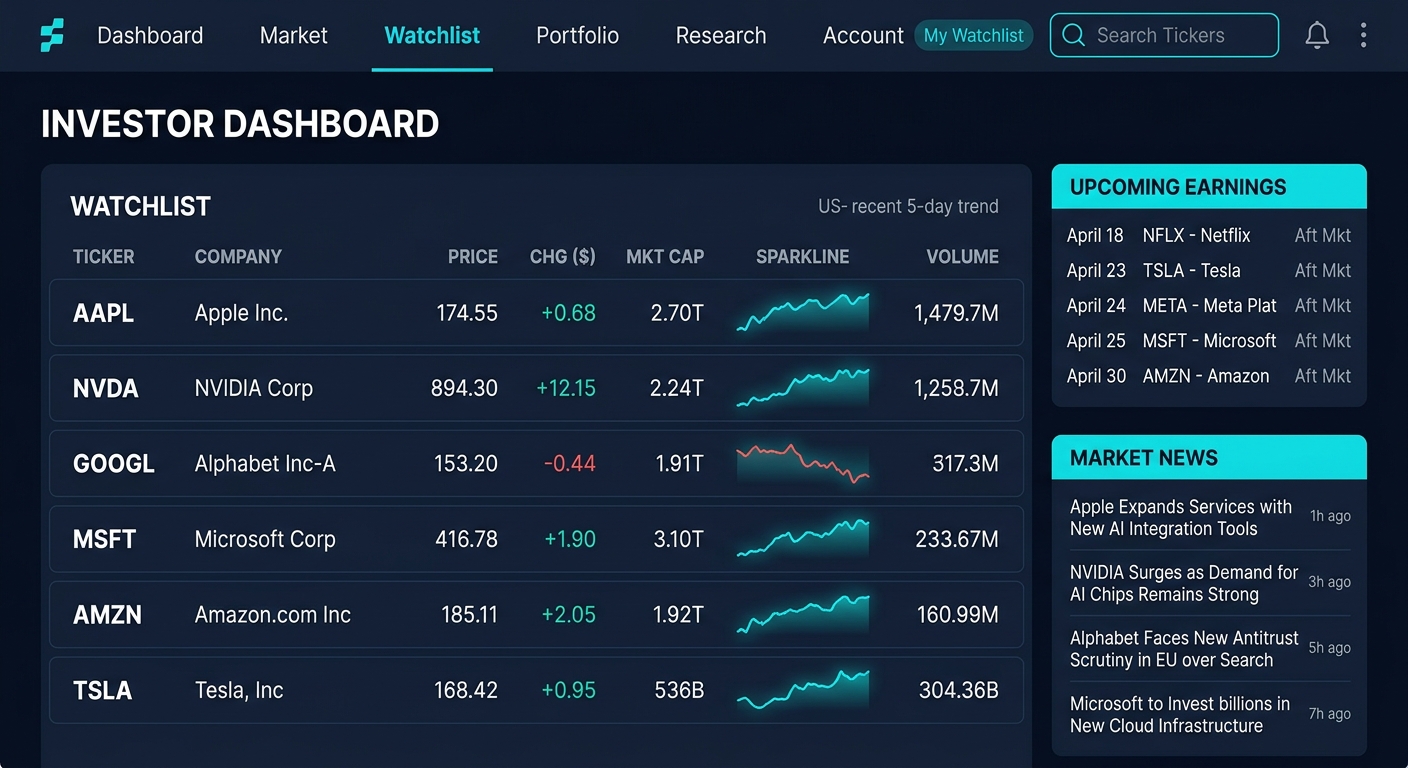1408x768 pixels.
Task: Read Apple Expands Services news article
Action: (x=1210, y=518)
